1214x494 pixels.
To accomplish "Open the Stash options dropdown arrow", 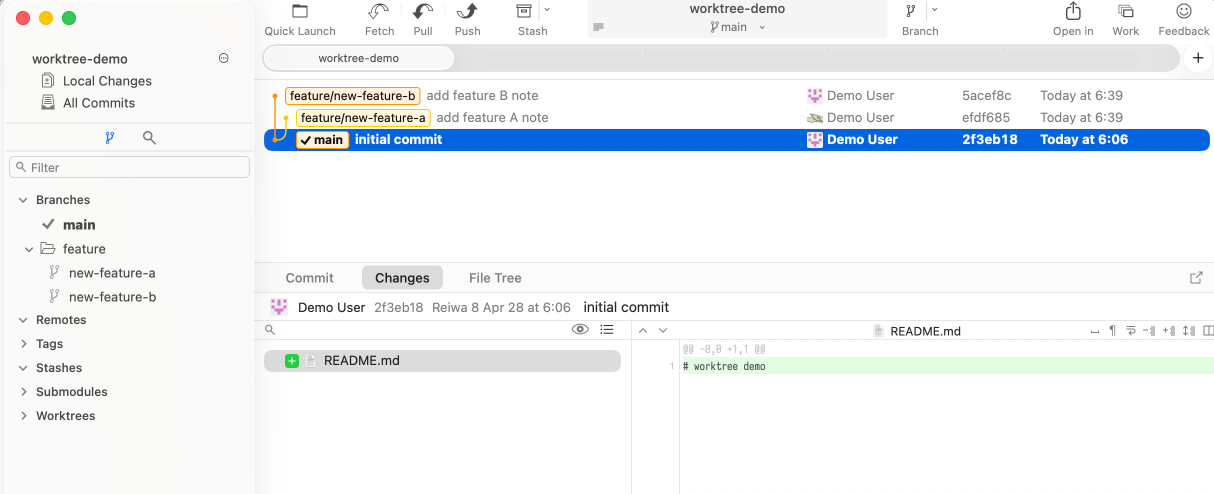I will click(x=547, y=9).
